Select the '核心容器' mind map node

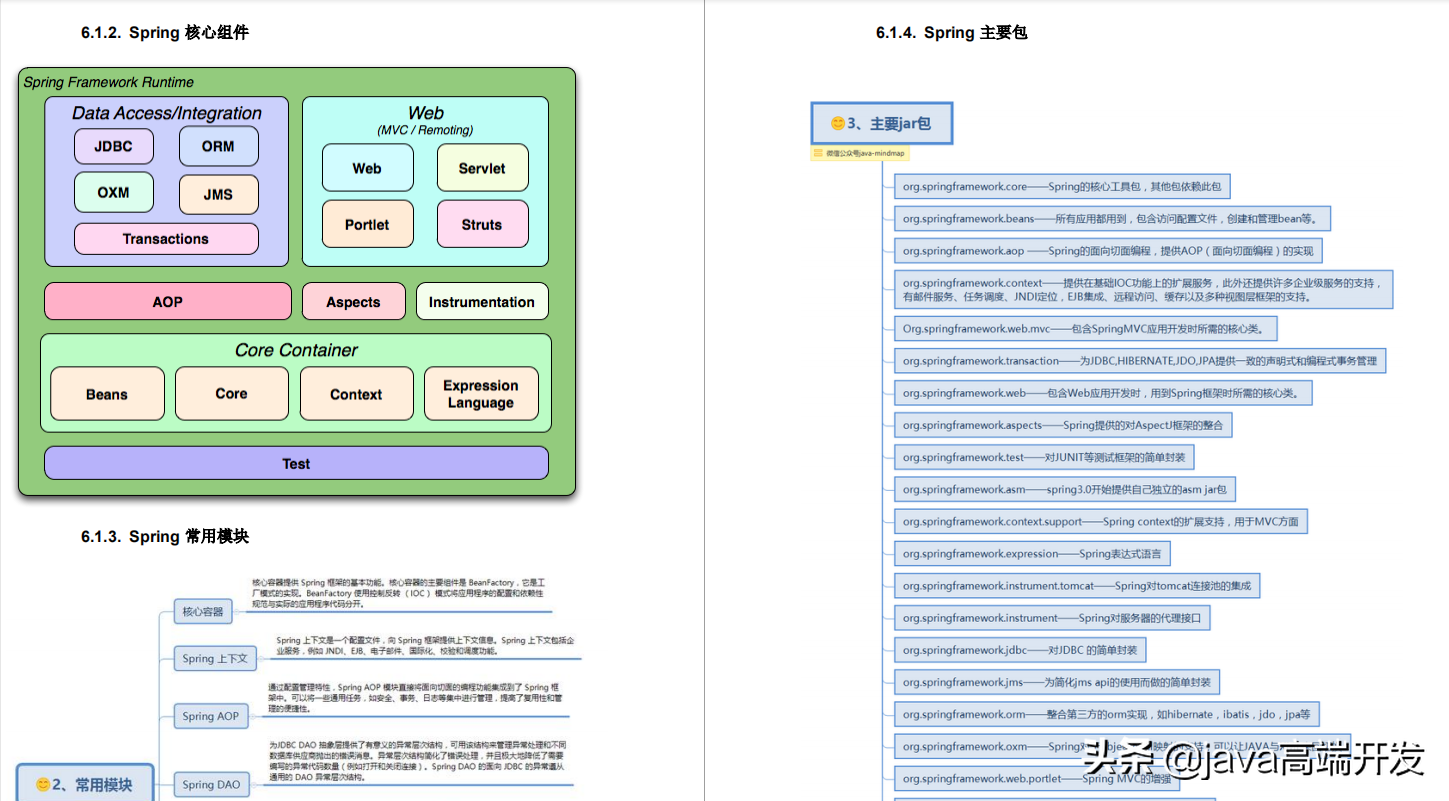pyautogui.click(x=203, y=611)
